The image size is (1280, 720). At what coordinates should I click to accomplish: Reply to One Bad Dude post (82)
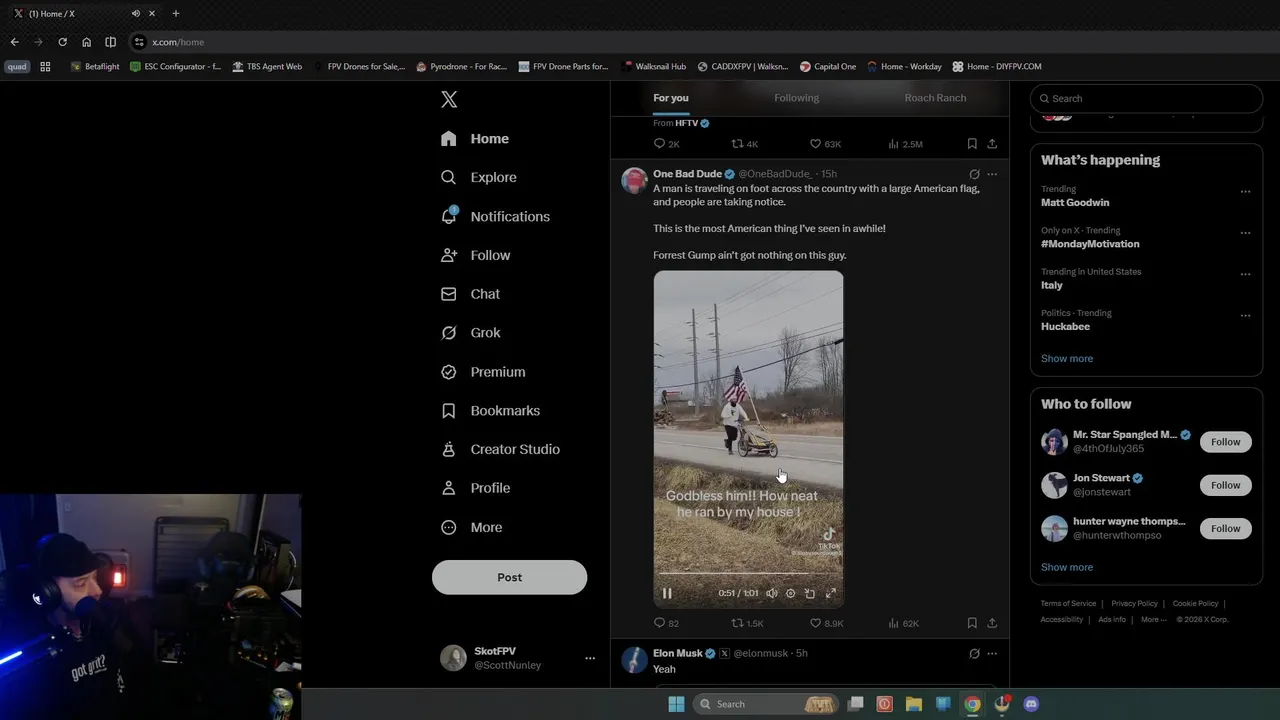tap(666, 623)
